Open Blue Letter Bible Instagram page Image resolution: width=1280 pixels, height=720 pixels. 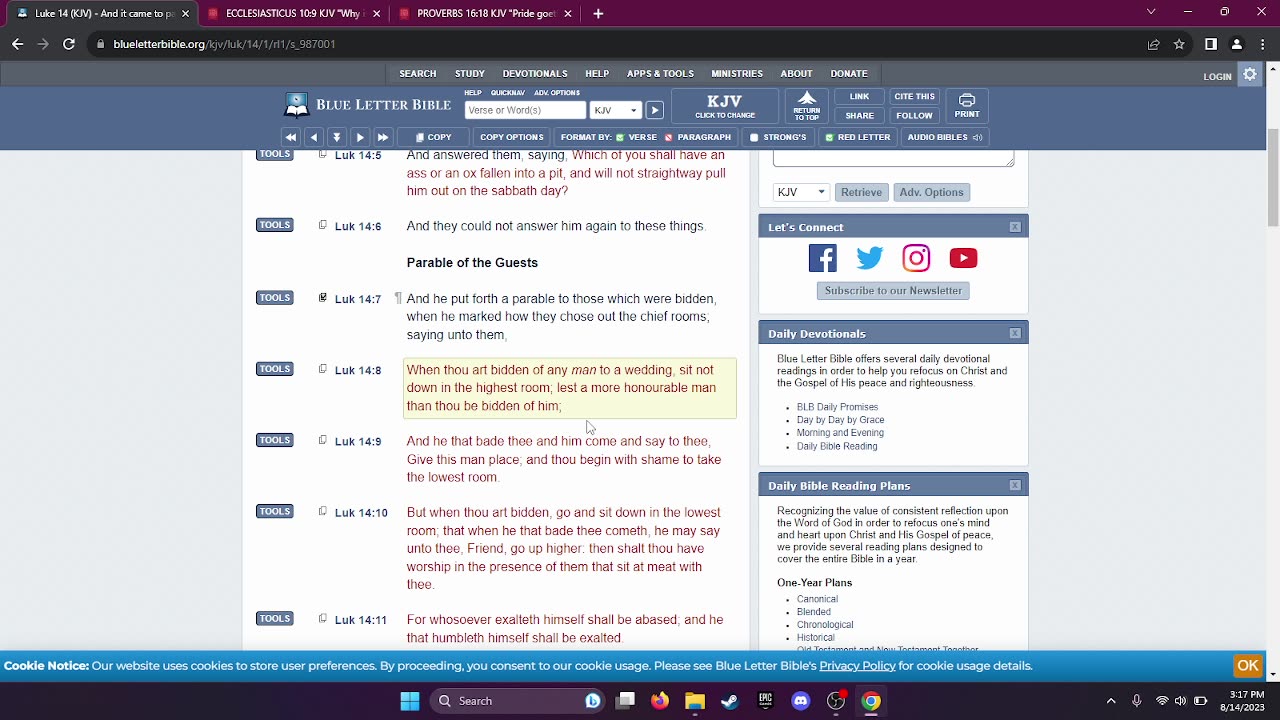tap(916, 258)
